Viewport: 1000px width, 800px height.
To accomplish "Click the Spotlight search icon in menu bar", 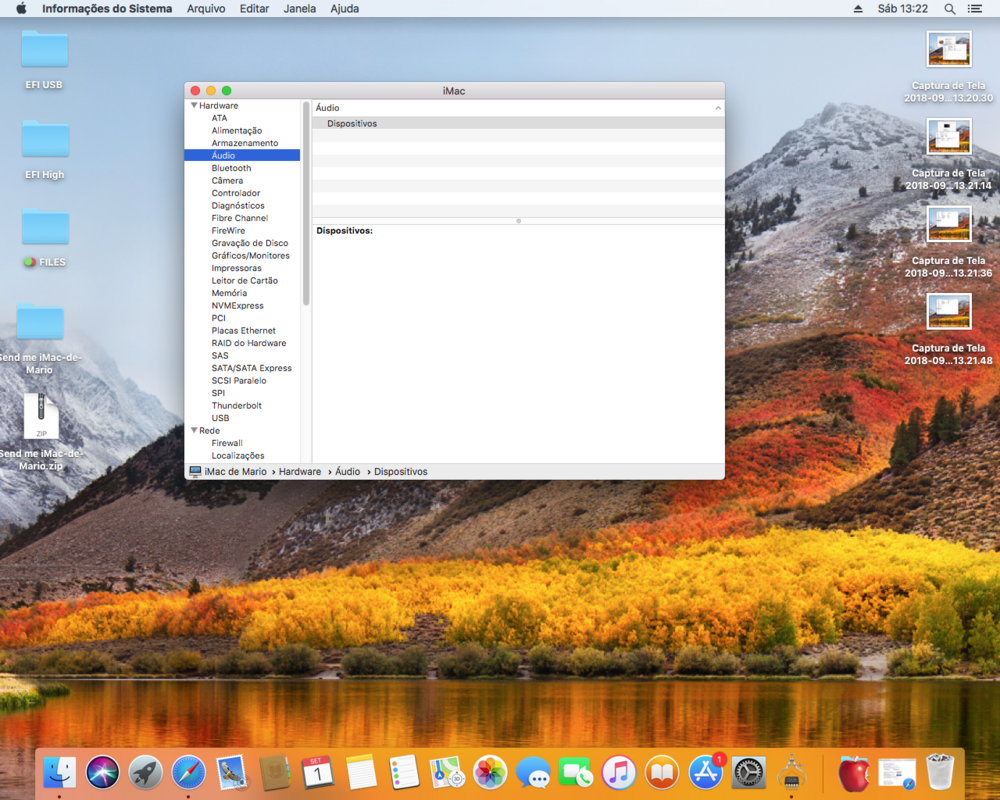I will click(x=949, y=9).
